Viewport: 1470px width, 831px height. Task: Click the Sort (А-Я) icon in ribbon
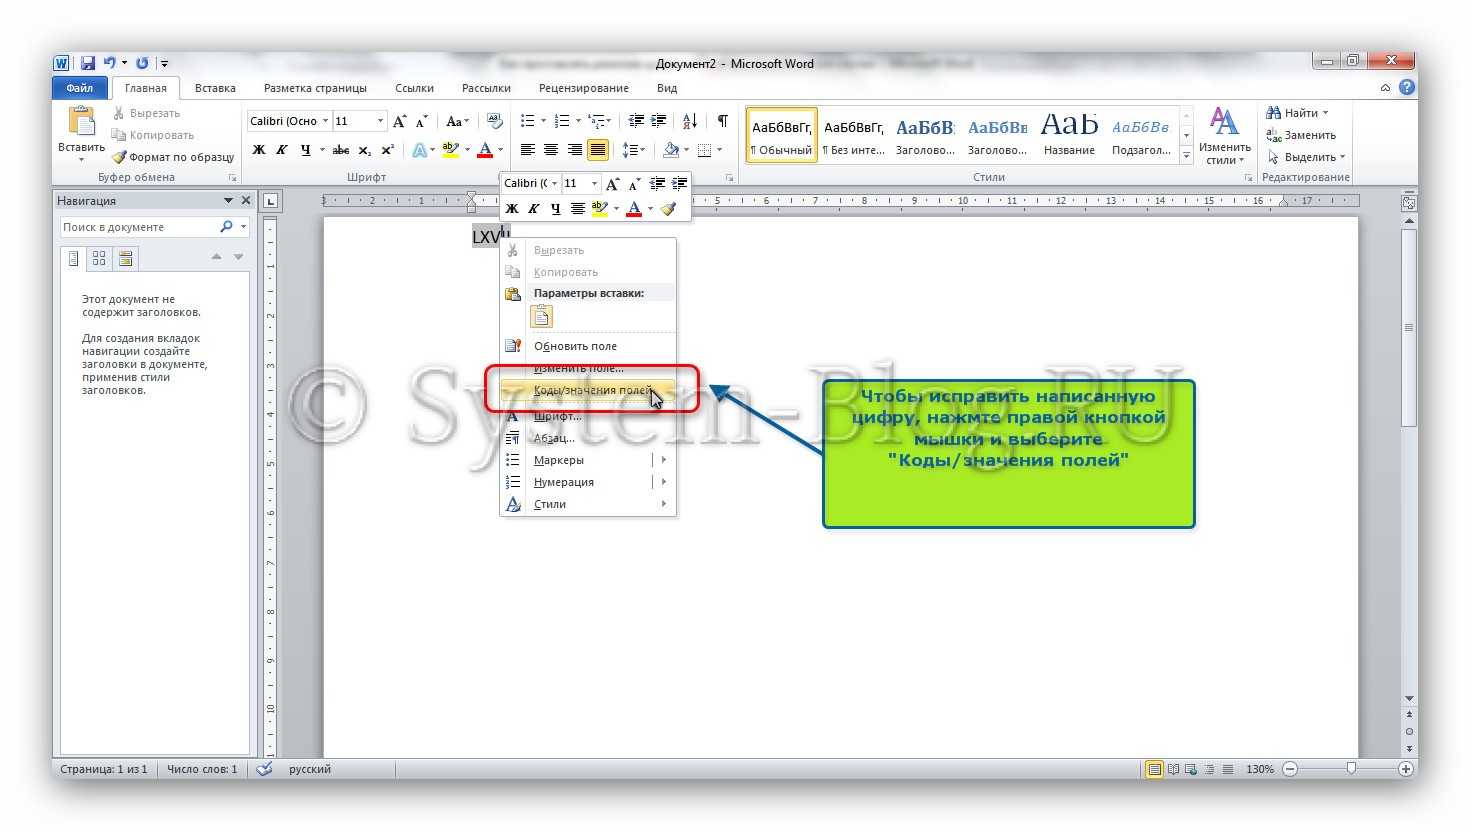coord(690,121)
